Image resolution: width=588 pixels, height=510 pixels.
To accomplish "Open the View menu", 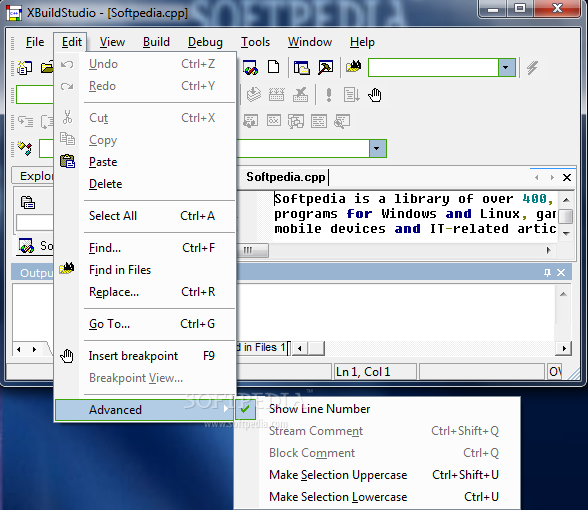I will 112,42.
